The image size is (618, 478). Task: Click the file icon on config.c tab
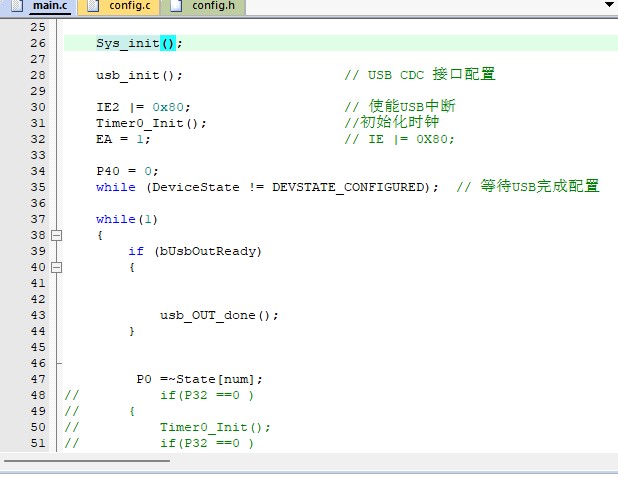[x=93, y=7]
